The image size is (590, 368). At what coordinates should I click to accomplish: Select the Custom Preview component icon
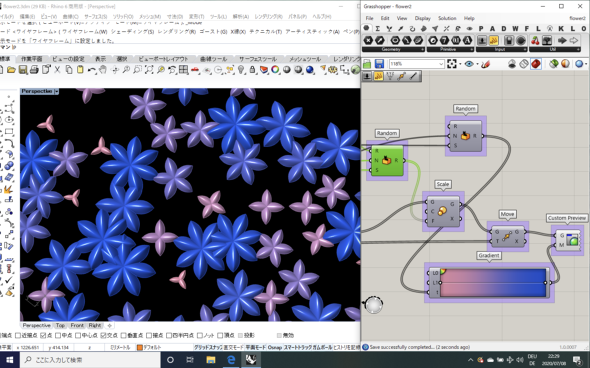click(x=572, y=240)
